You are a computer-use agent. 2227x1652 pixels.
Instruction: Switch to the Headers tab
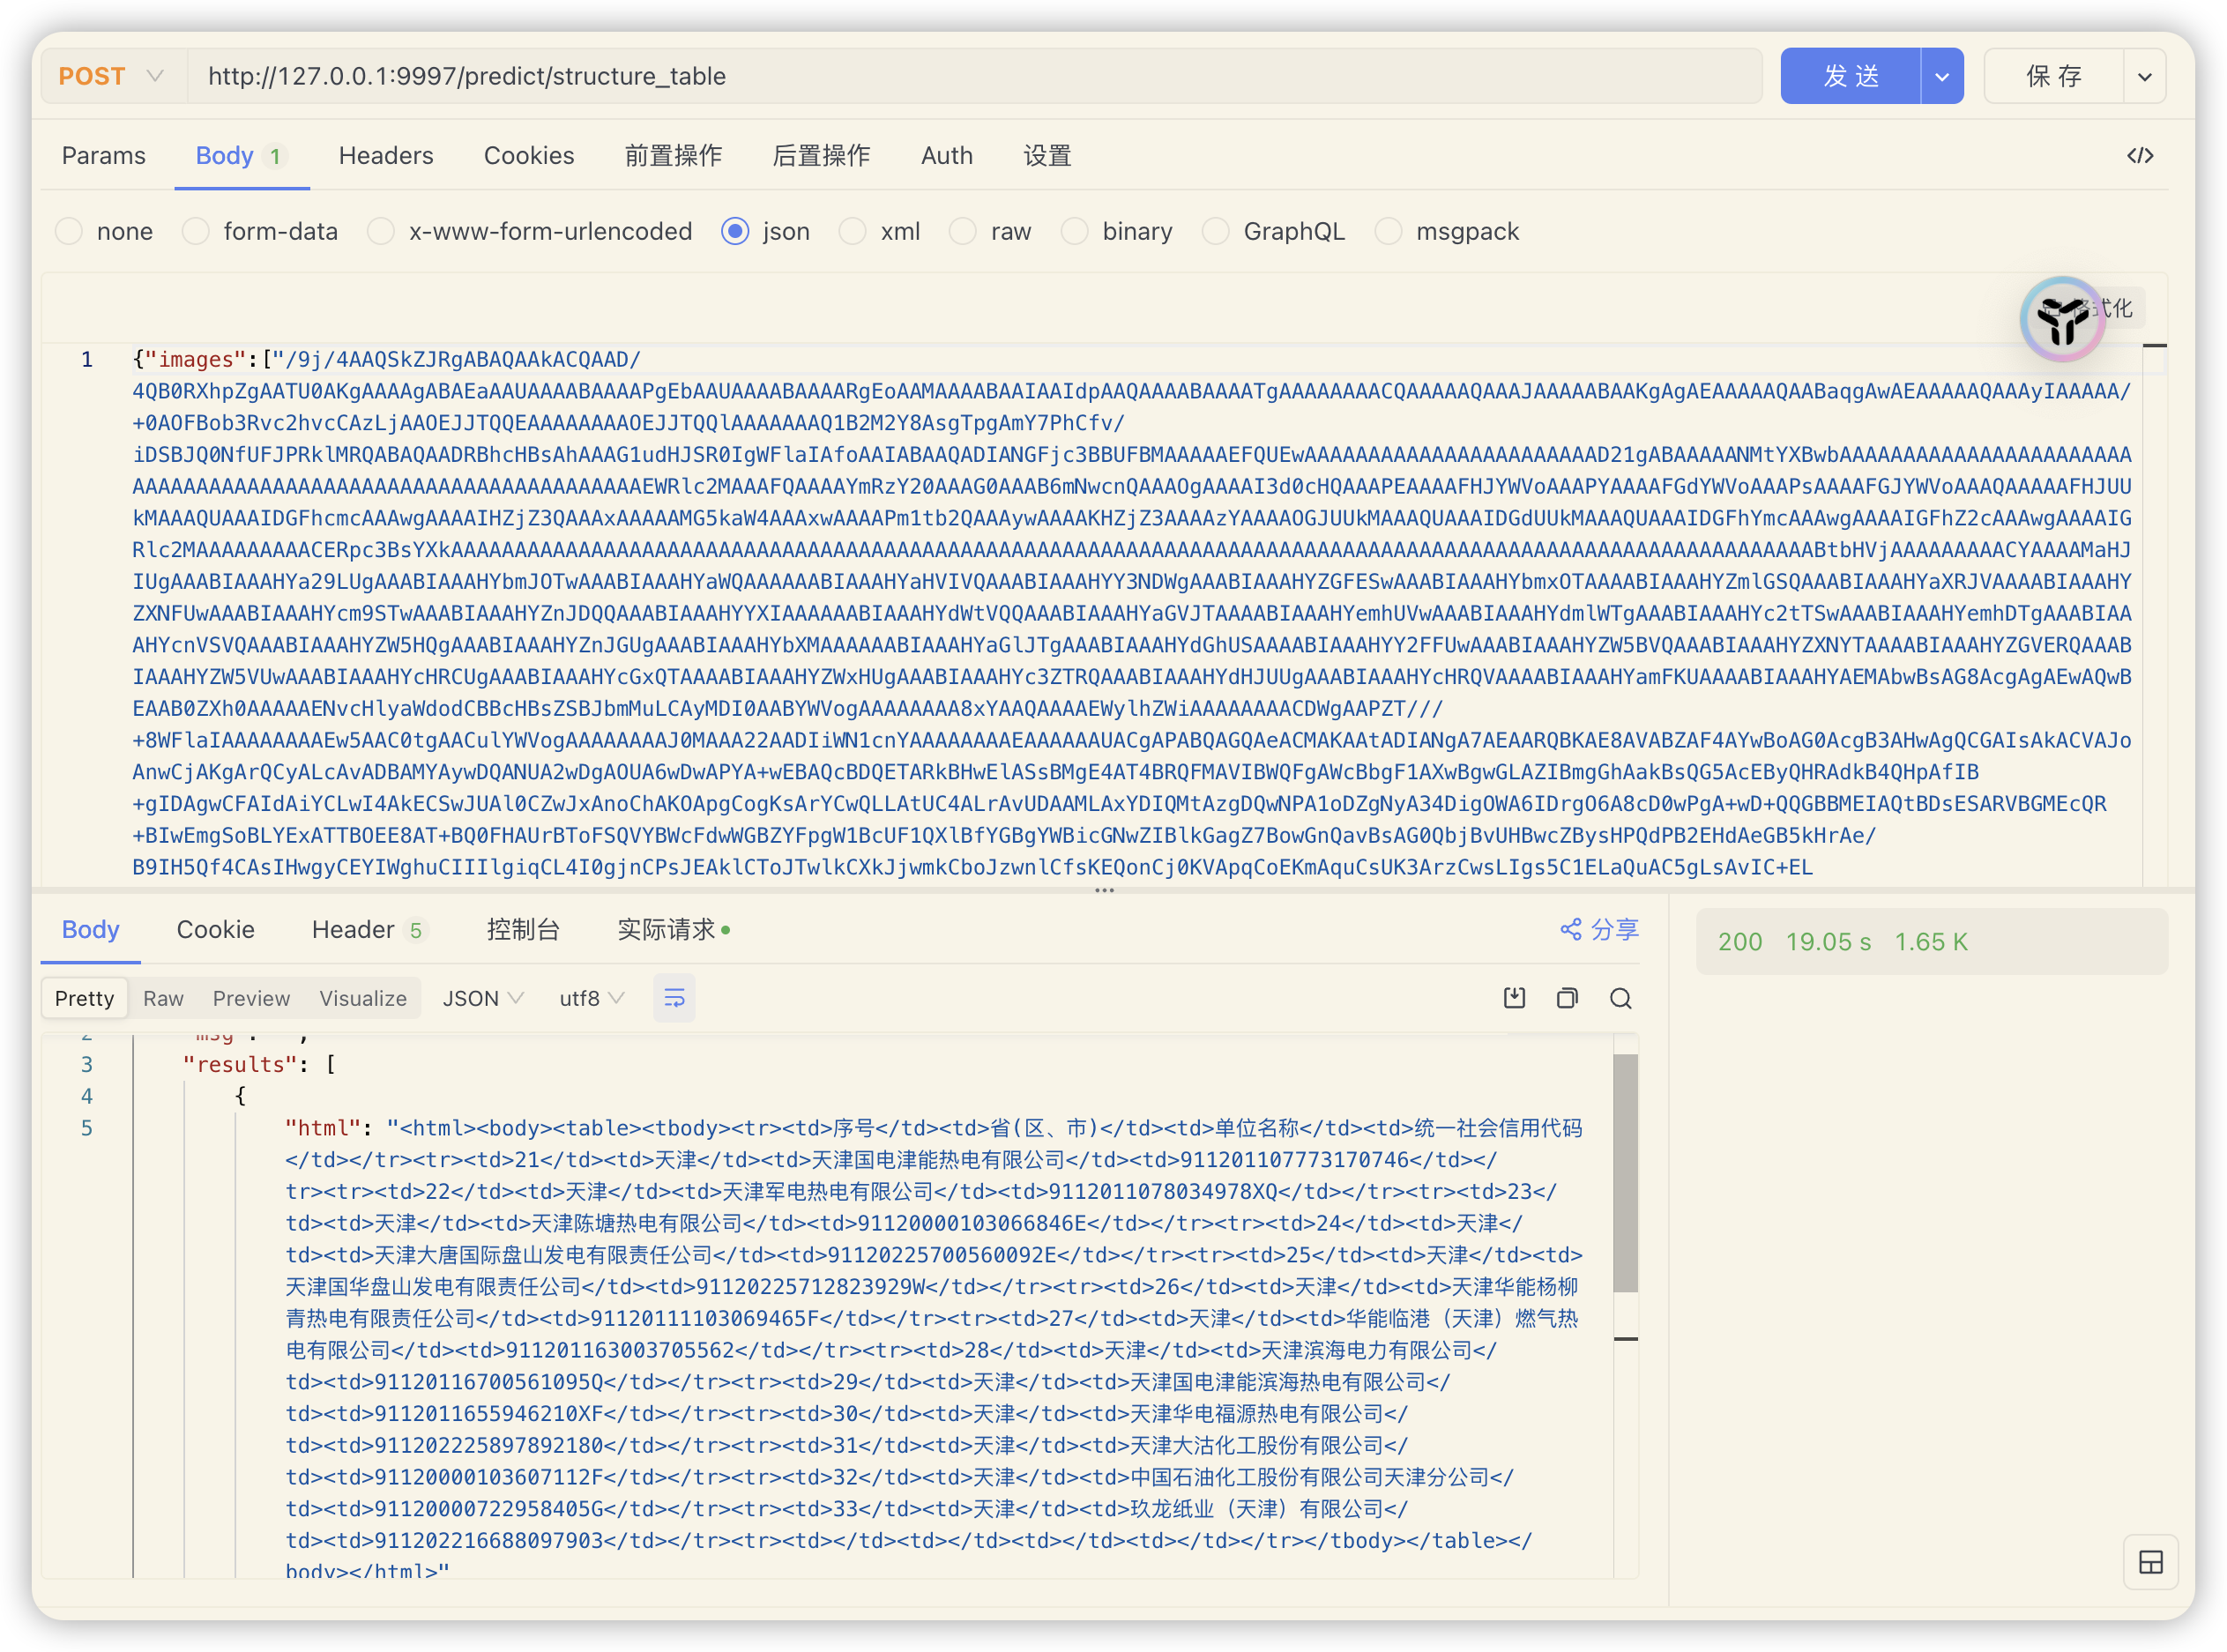click(386, 155)
